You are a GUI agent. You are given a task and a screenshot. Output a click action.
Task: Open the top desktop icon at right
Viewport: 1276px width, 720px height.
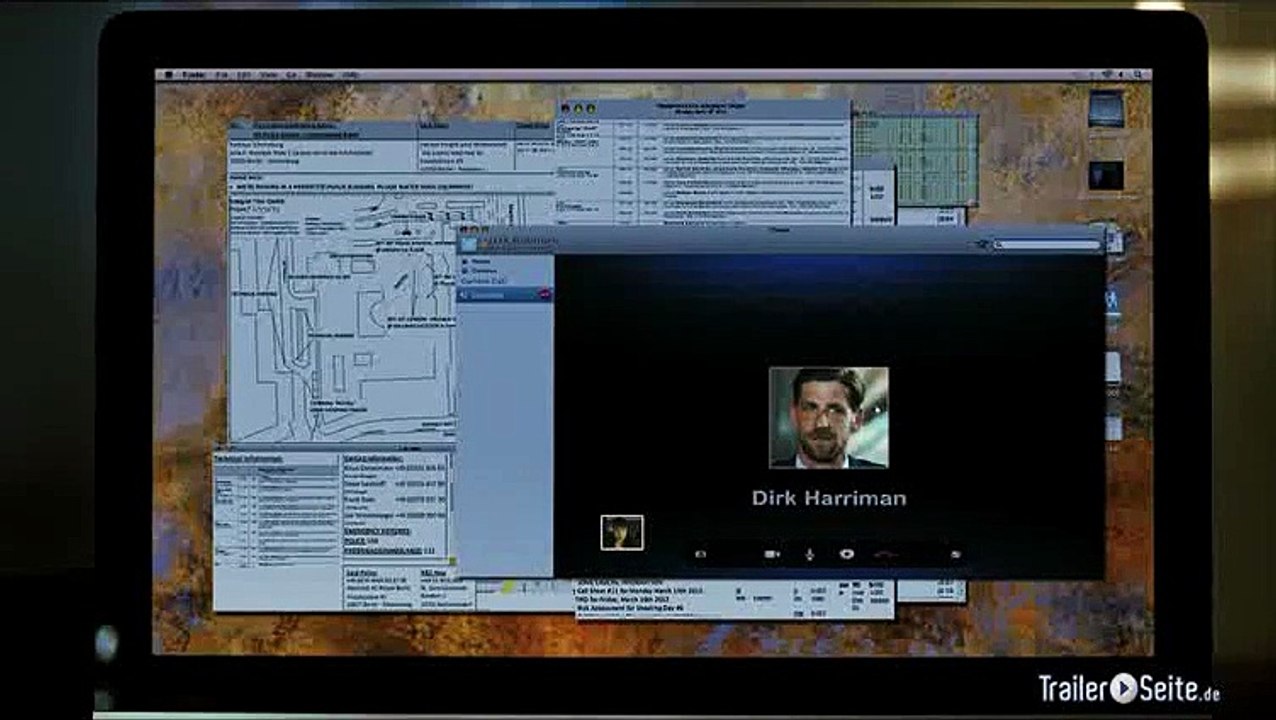point(1106,109)
